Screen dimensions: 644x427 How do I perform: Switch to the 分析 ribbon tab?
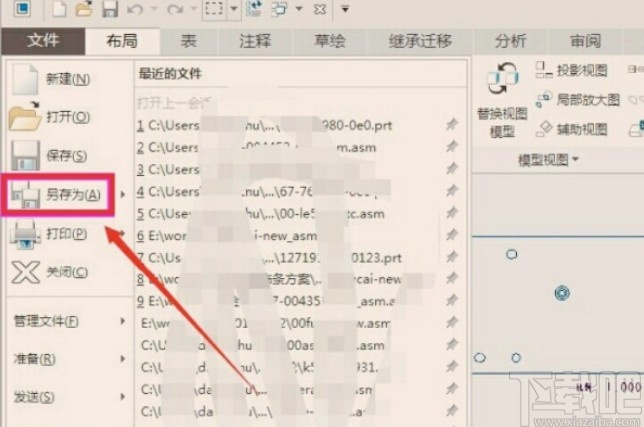(x=511, y=41)
